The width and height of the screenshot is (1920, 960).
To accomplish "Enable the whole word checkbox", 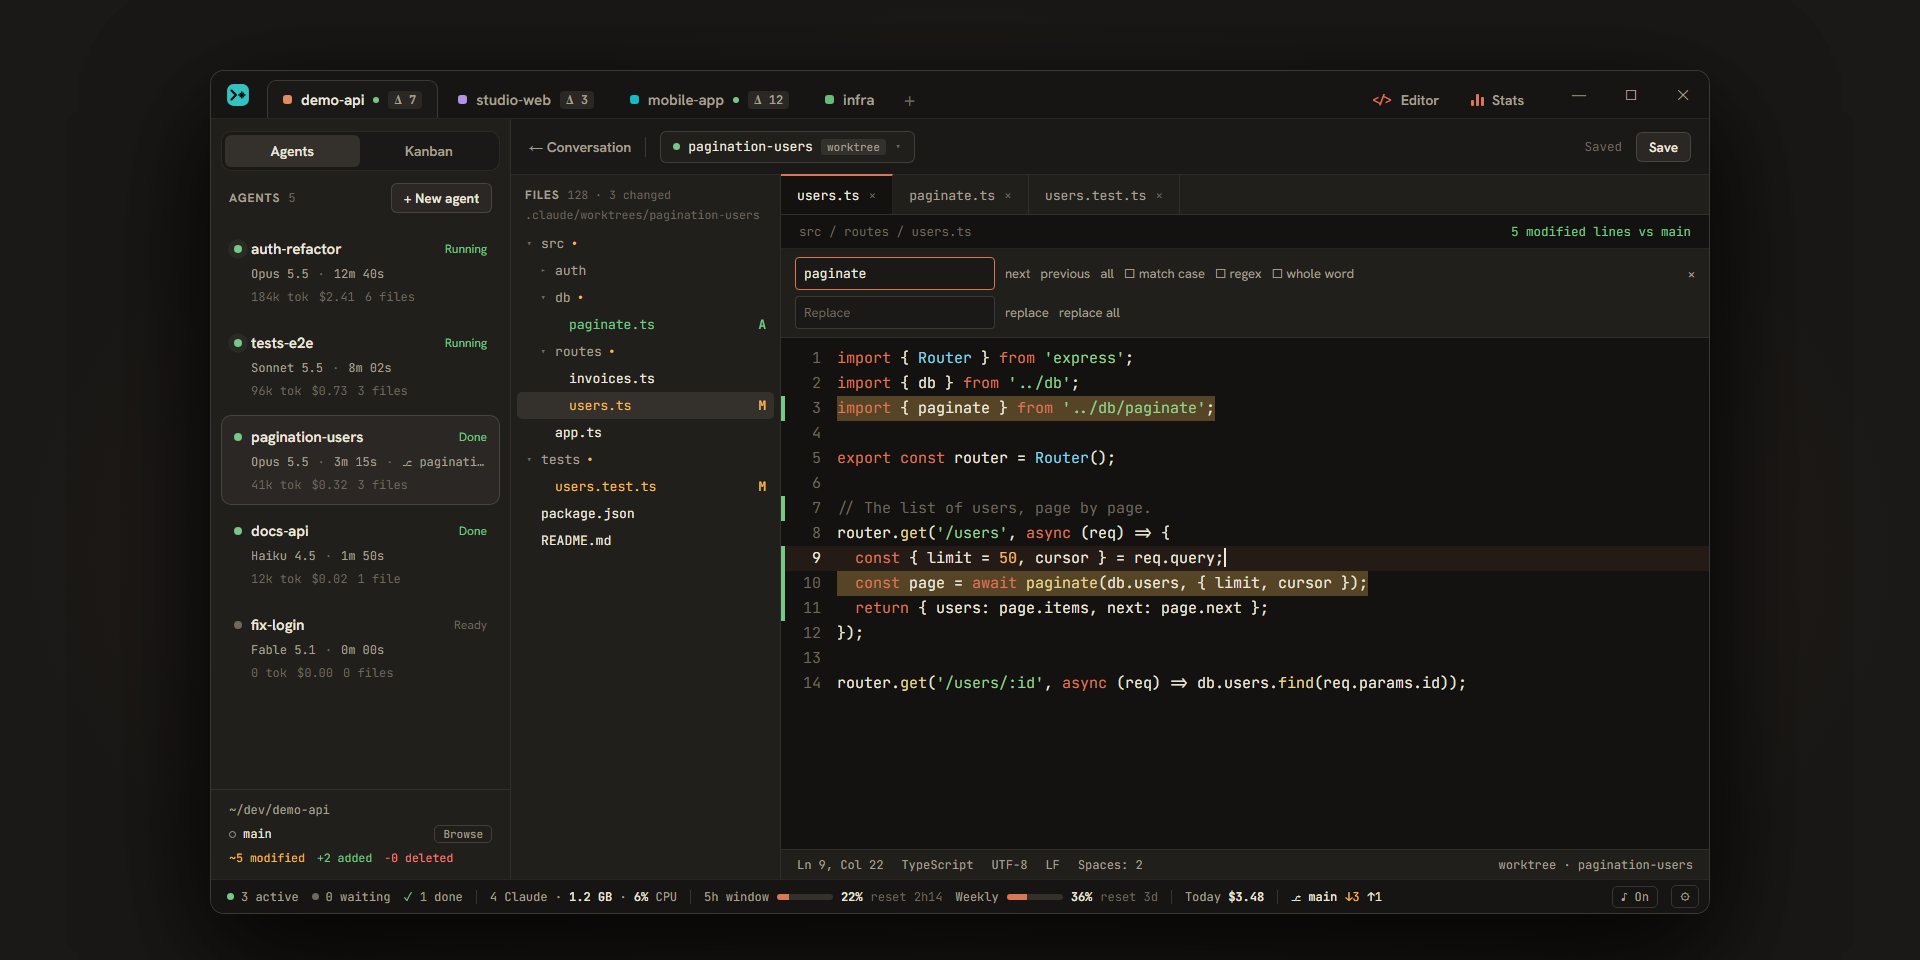I will [x=1277, y=274].
